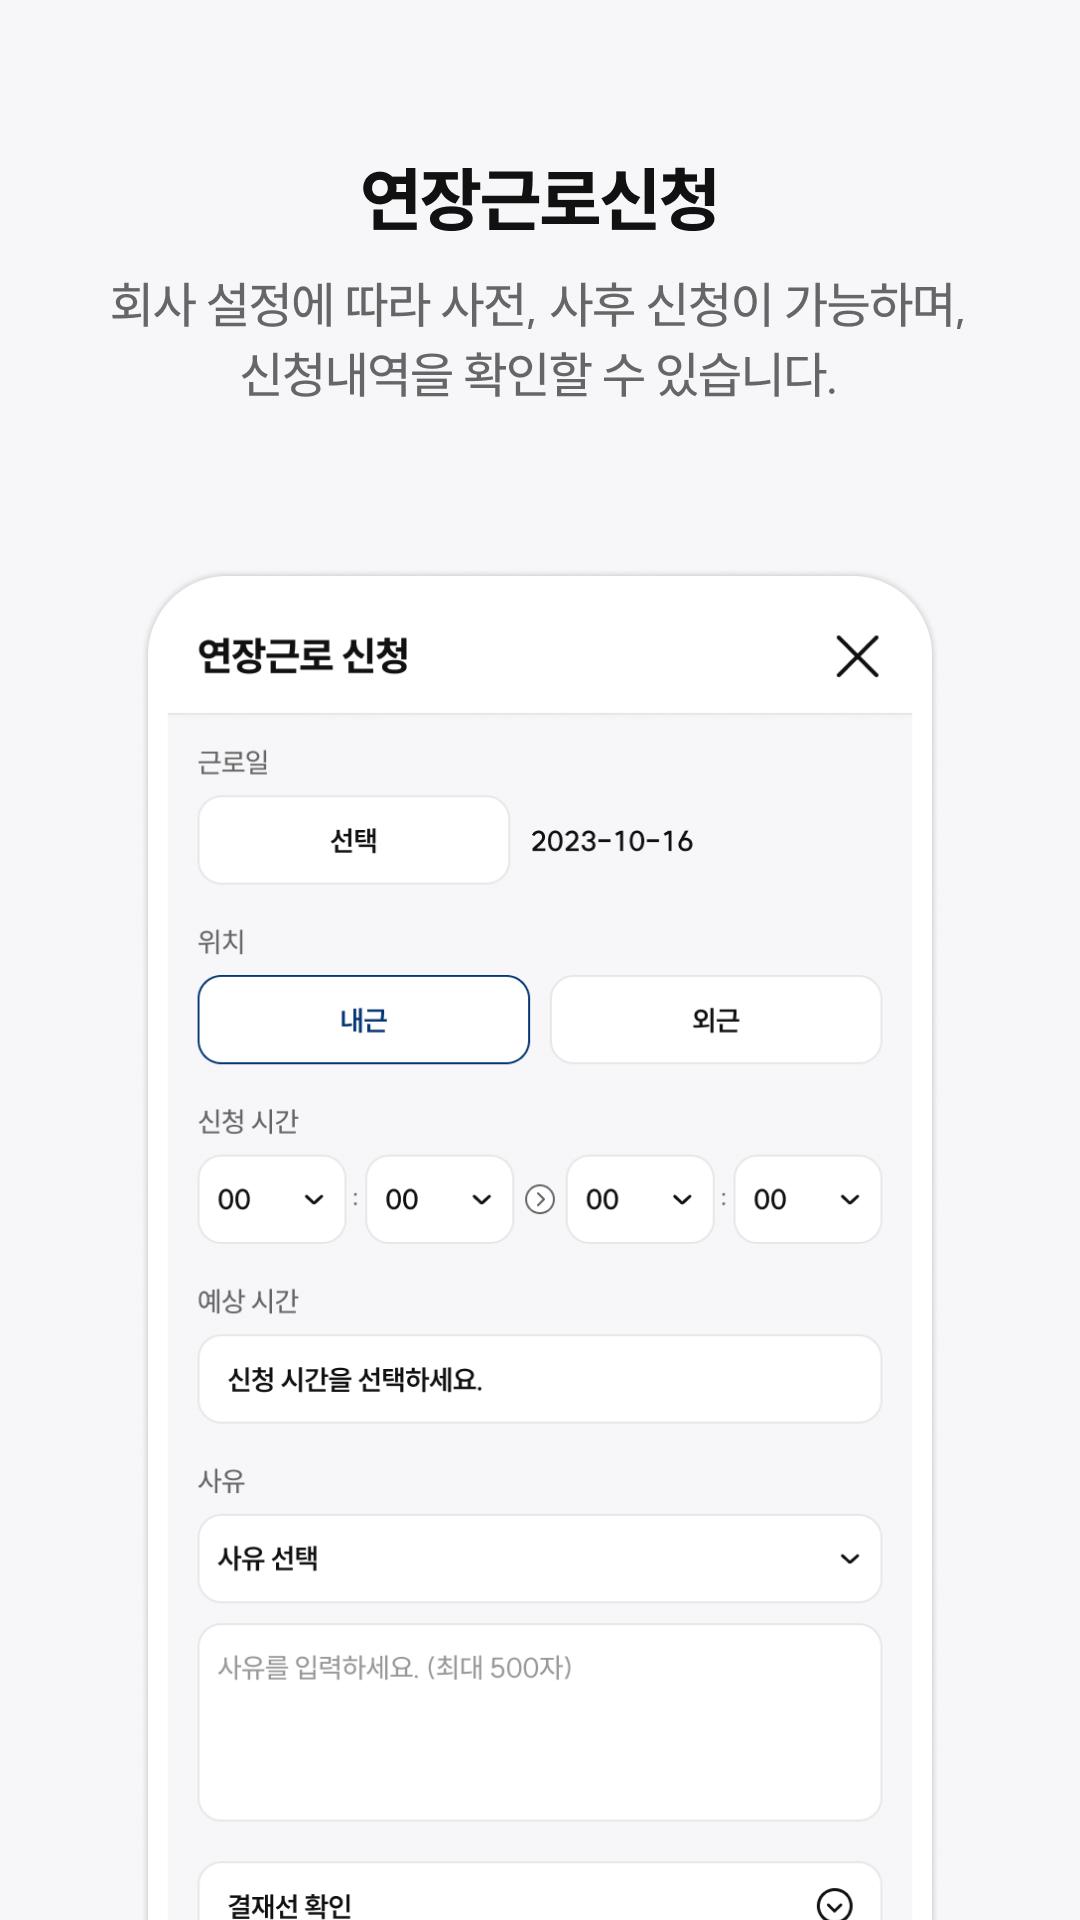Open the end hour dropdown
The width and height of the screenshot is (1080, 1920).
click(639, 1199)
